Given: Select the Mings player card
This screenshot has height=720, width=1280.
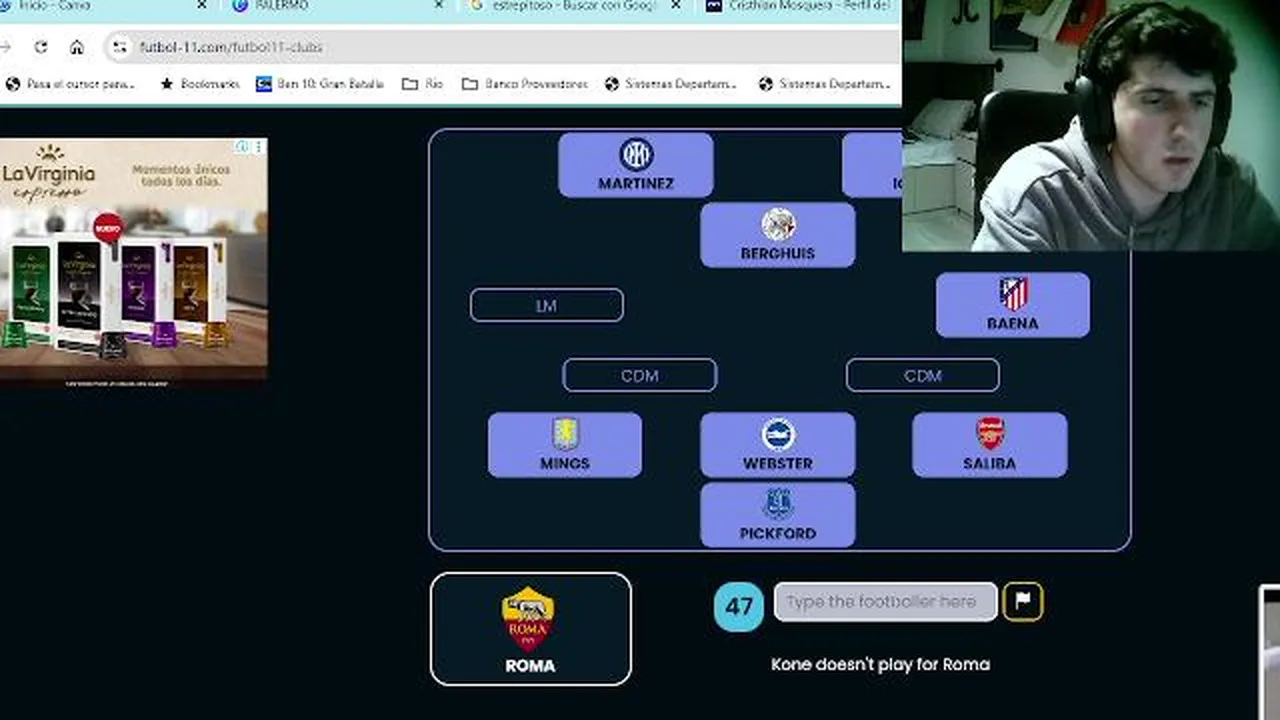Looking at the screenshot, I should coord(565,445).
